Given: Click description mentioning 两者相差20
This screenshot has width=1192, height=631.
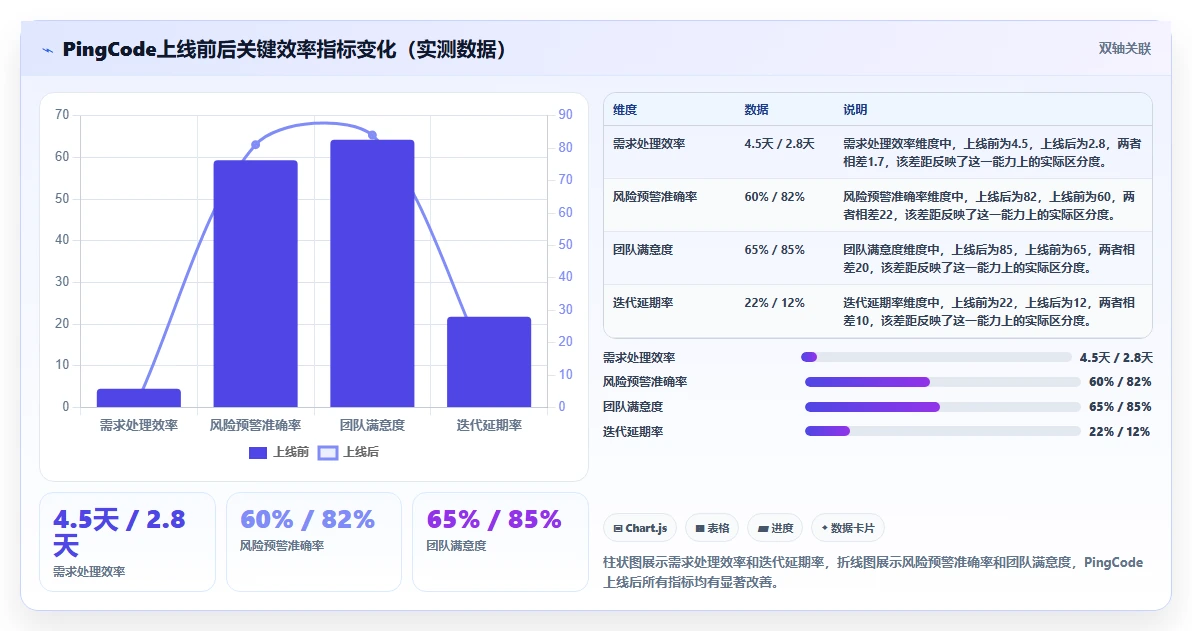Looking at the screenshot, I should tap(989, 259).
